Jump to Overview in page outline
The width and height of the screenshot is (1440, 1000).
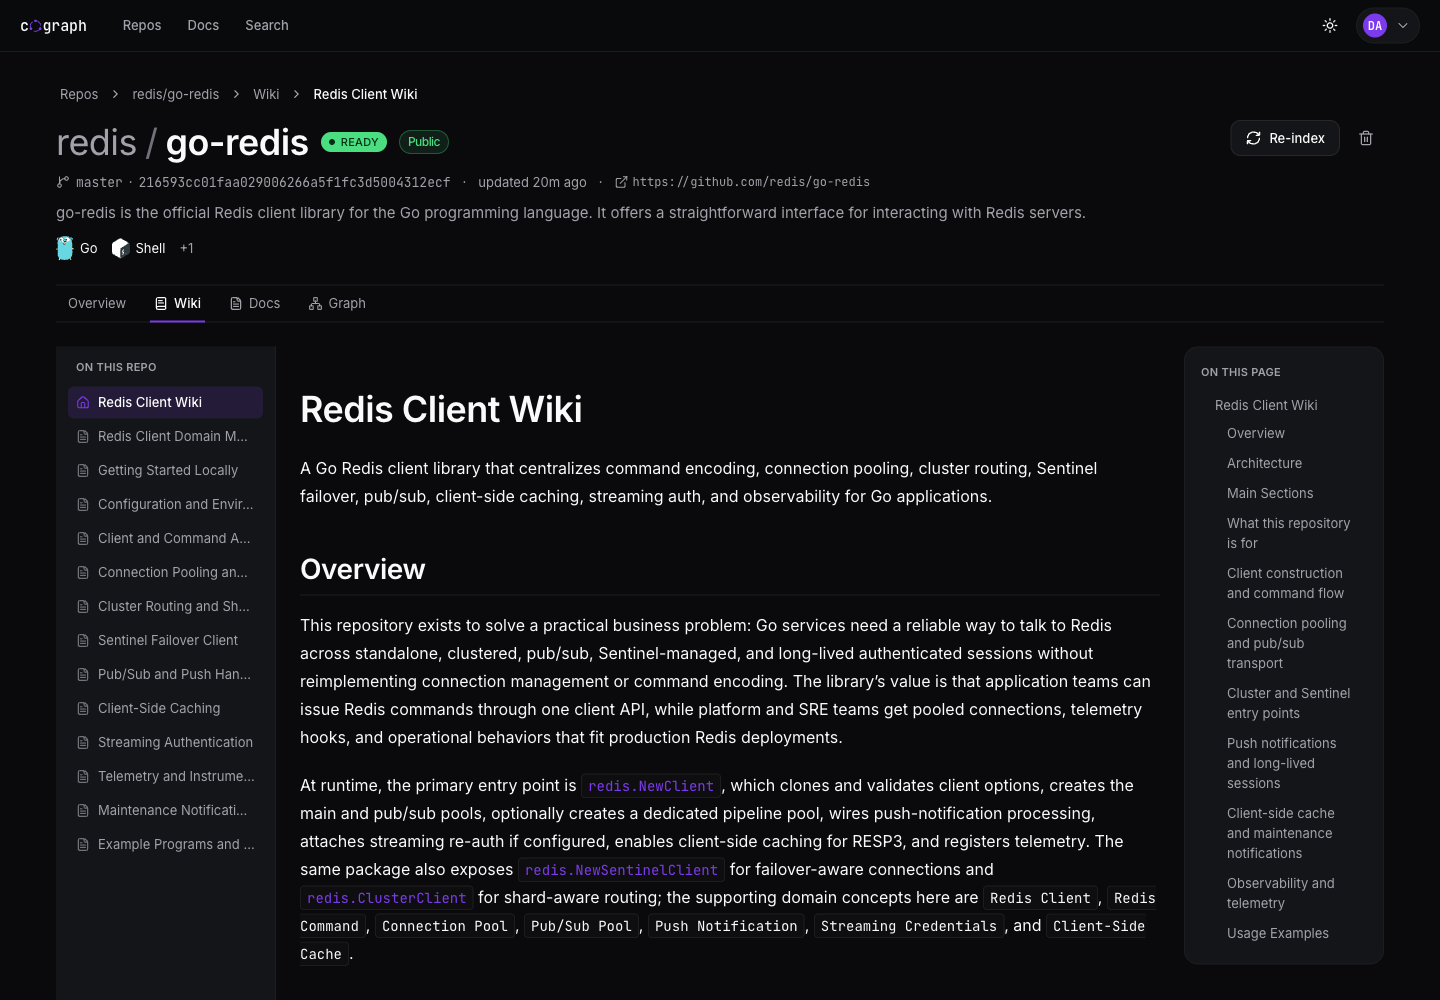point(1256,433)
